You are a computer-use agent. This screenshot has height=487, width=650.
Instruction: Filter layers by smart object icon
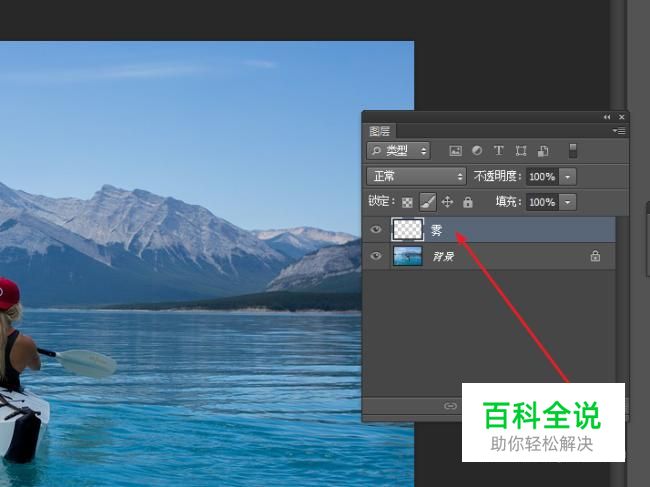[x=543, y=151]
